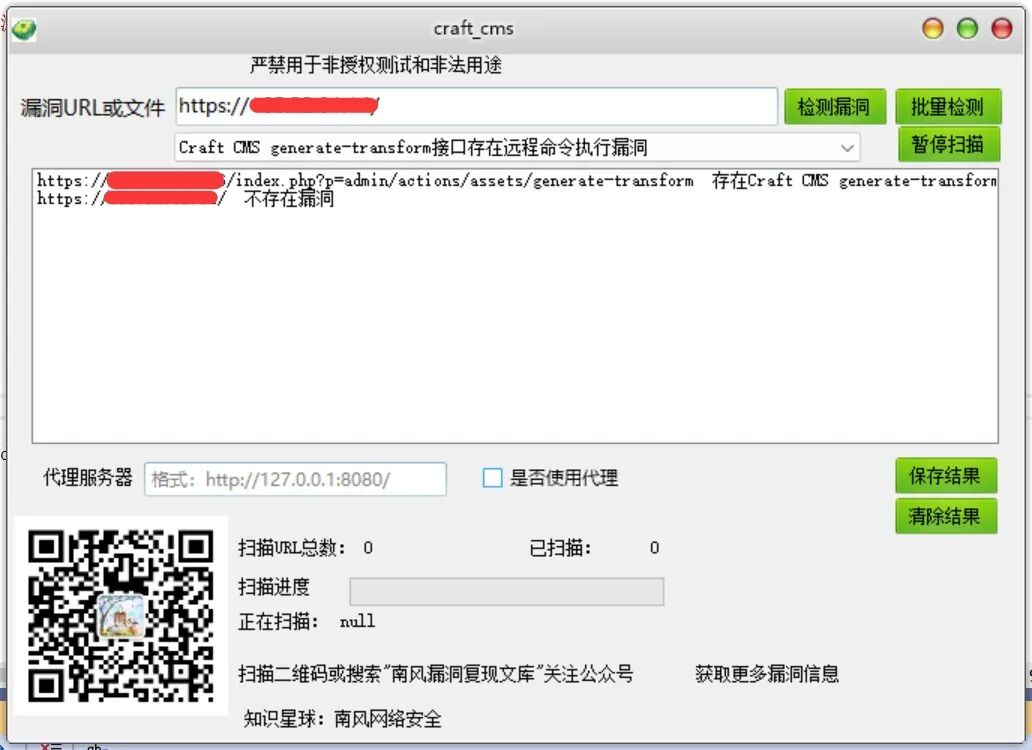Select the generate-transform result line

(x=517, y=180)
